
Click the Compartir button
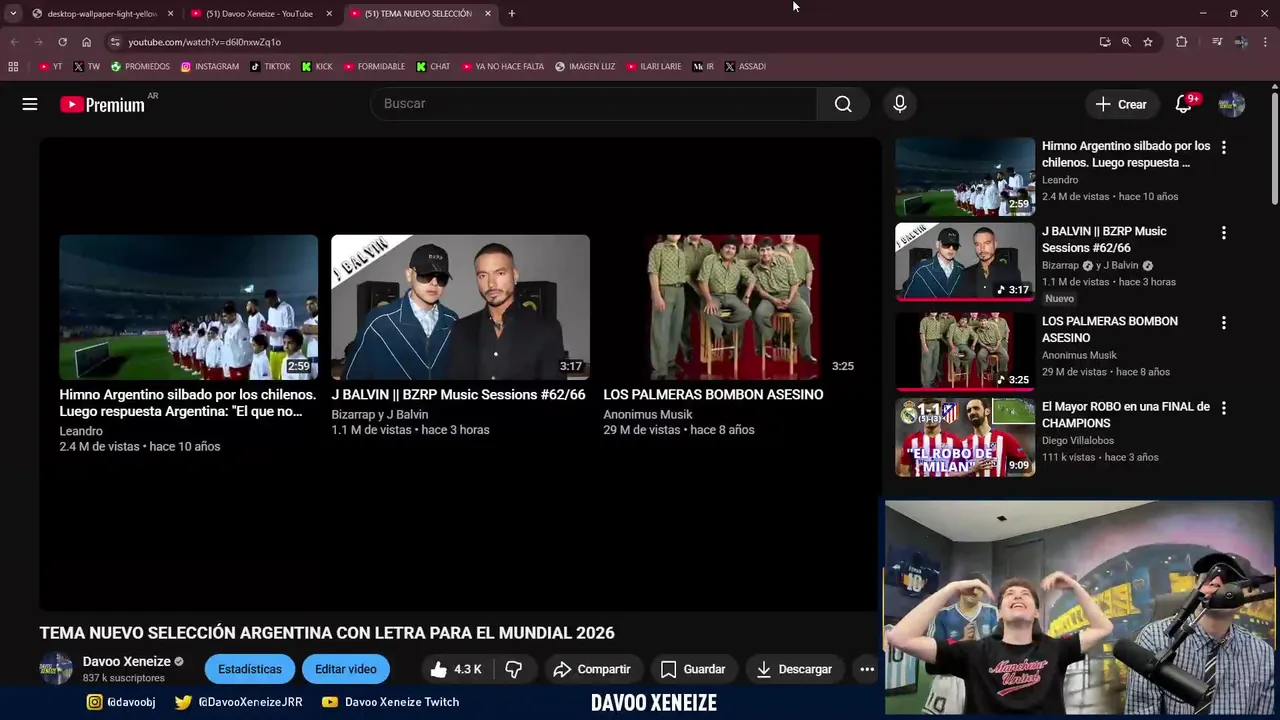pos(592,669)
